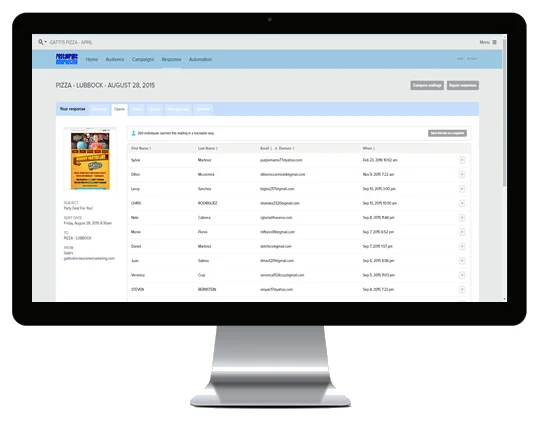Click the name Veronica
The width and height of the screenshot is (549, 422).
click(x=138, y=275)
